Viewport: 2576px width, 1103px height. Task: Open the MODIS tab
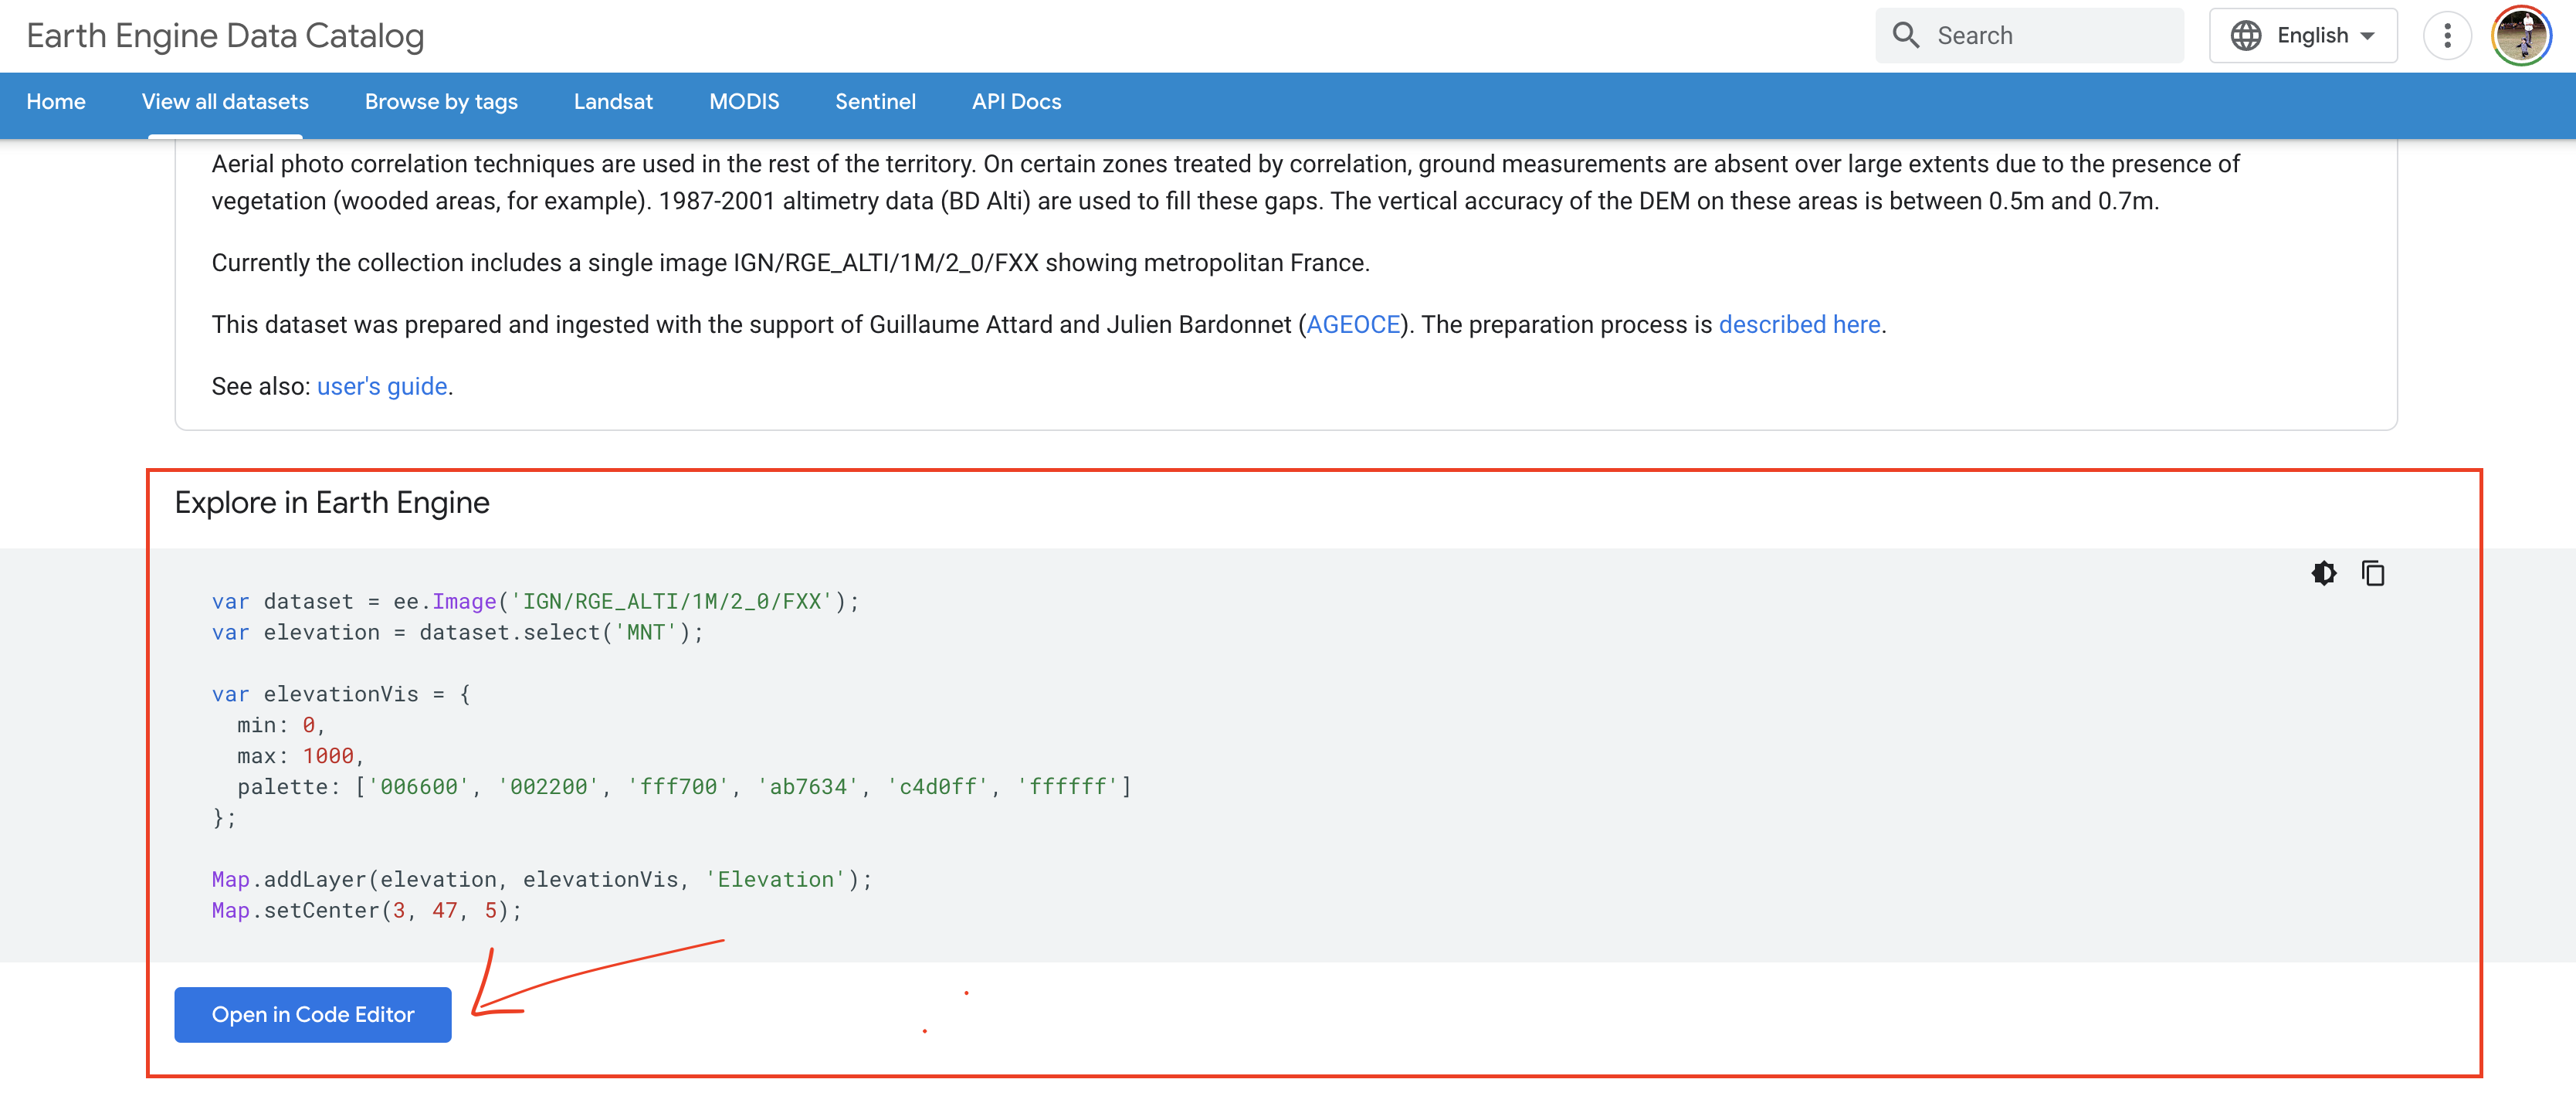[744, 102]
